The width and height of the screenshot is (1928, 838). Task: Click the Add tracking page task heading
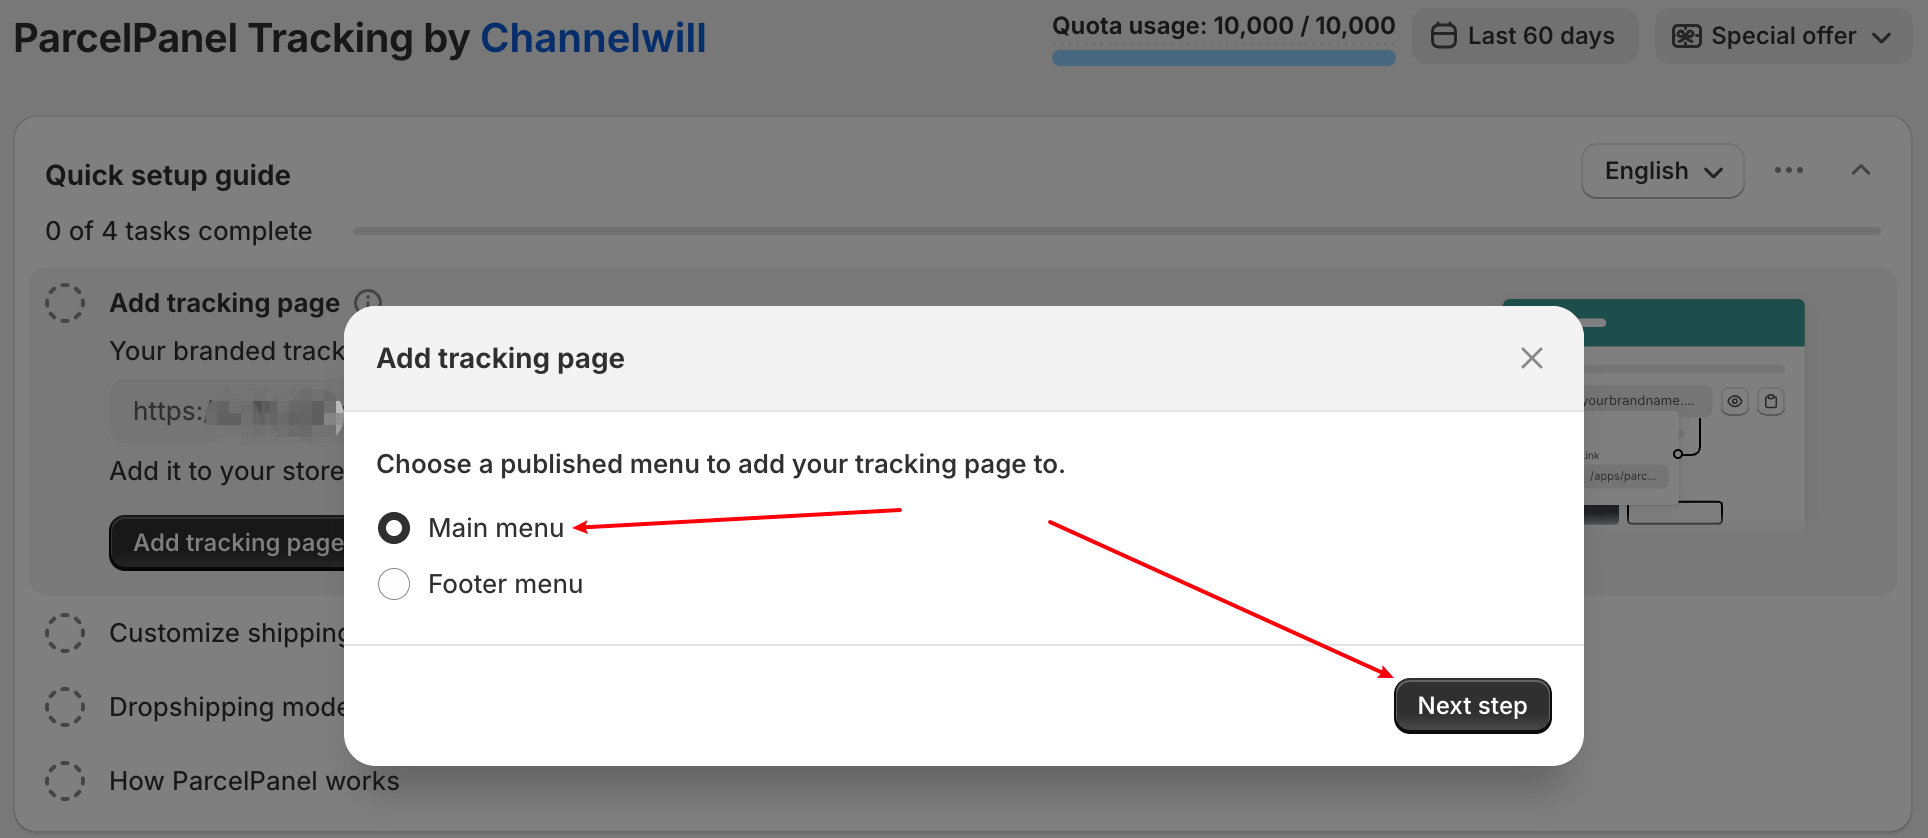click(x=224, y=303)
